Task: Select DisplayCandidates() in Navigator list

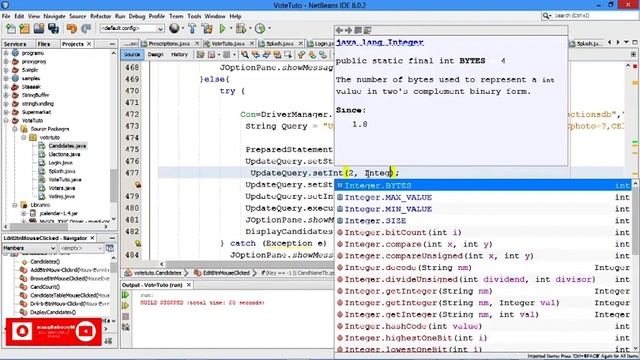Action: point(53,312)
